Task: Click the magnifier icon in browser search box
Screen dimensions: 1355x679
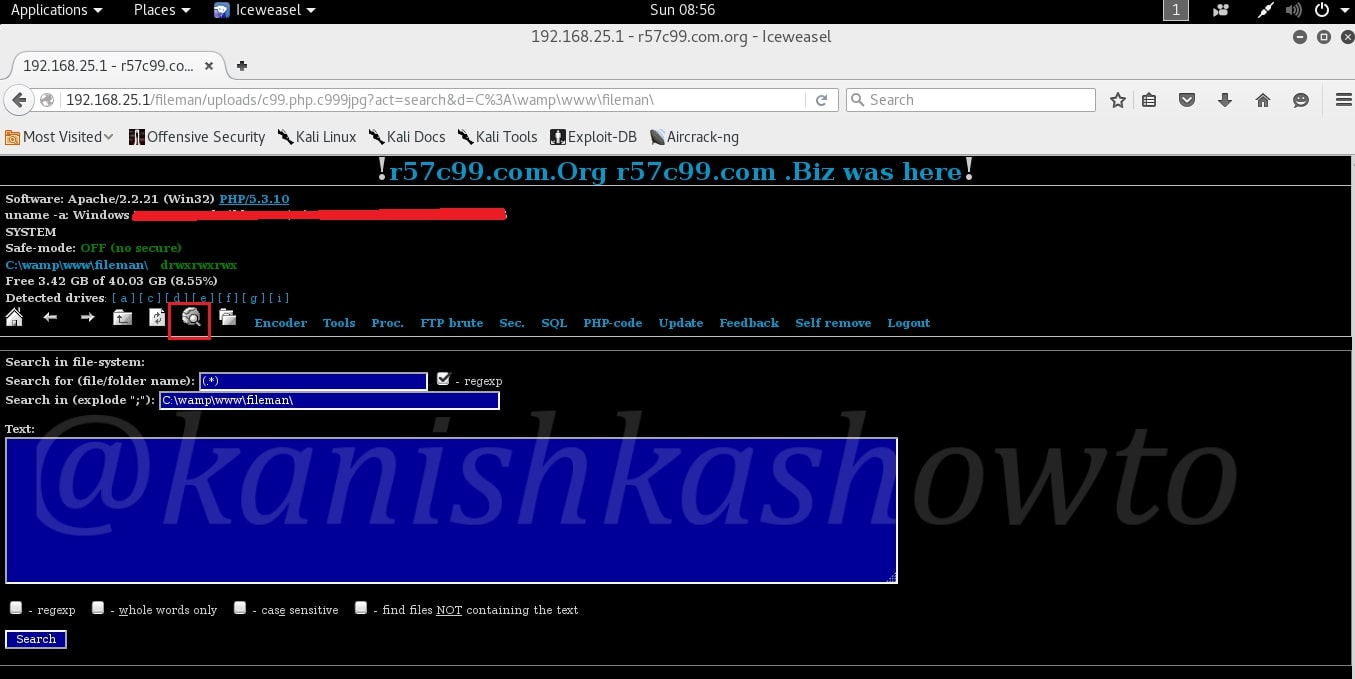Action: (857, 100)
